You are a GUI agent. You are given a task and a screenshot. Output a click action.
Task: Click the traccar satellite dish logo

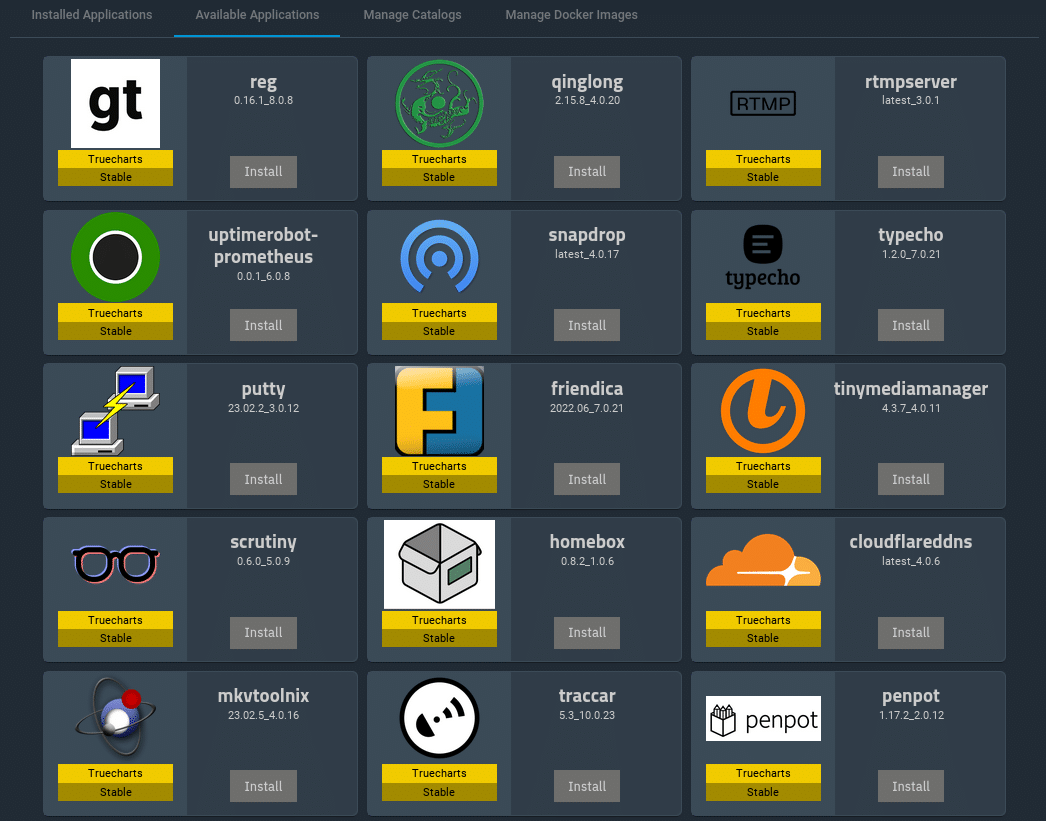[x=439, y=718]
